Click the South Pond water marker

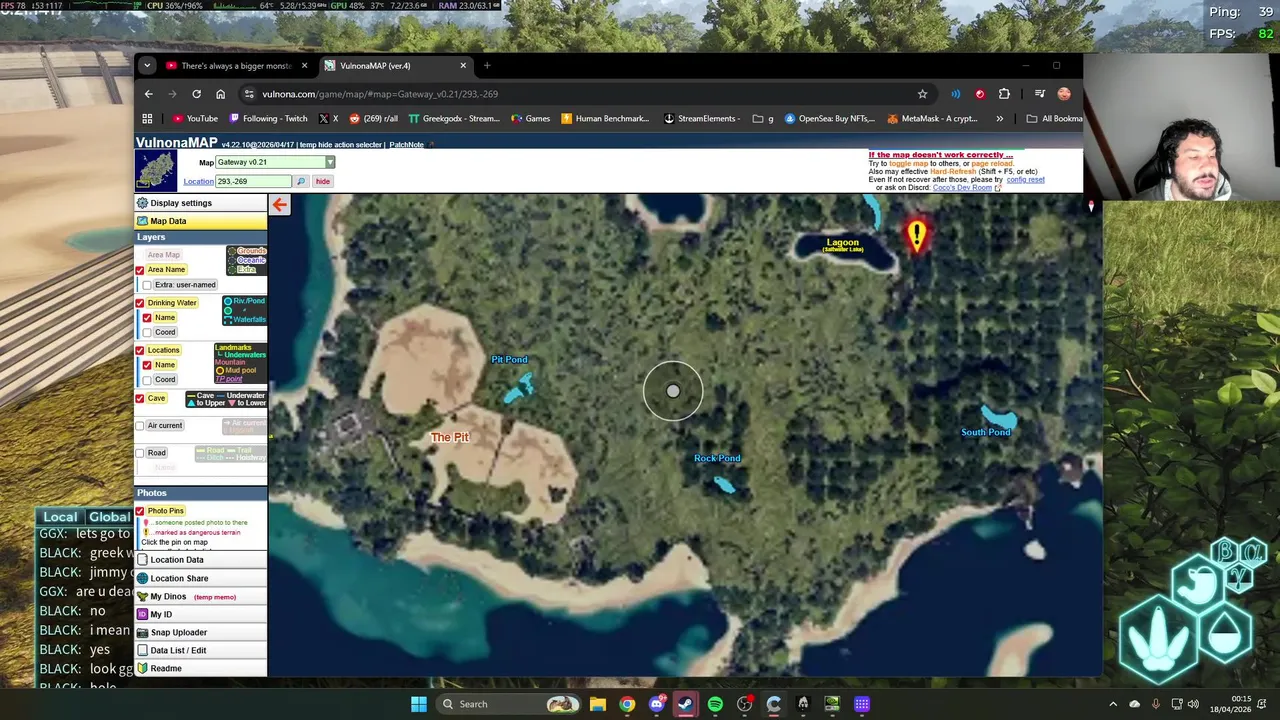[x=999, y=416]
